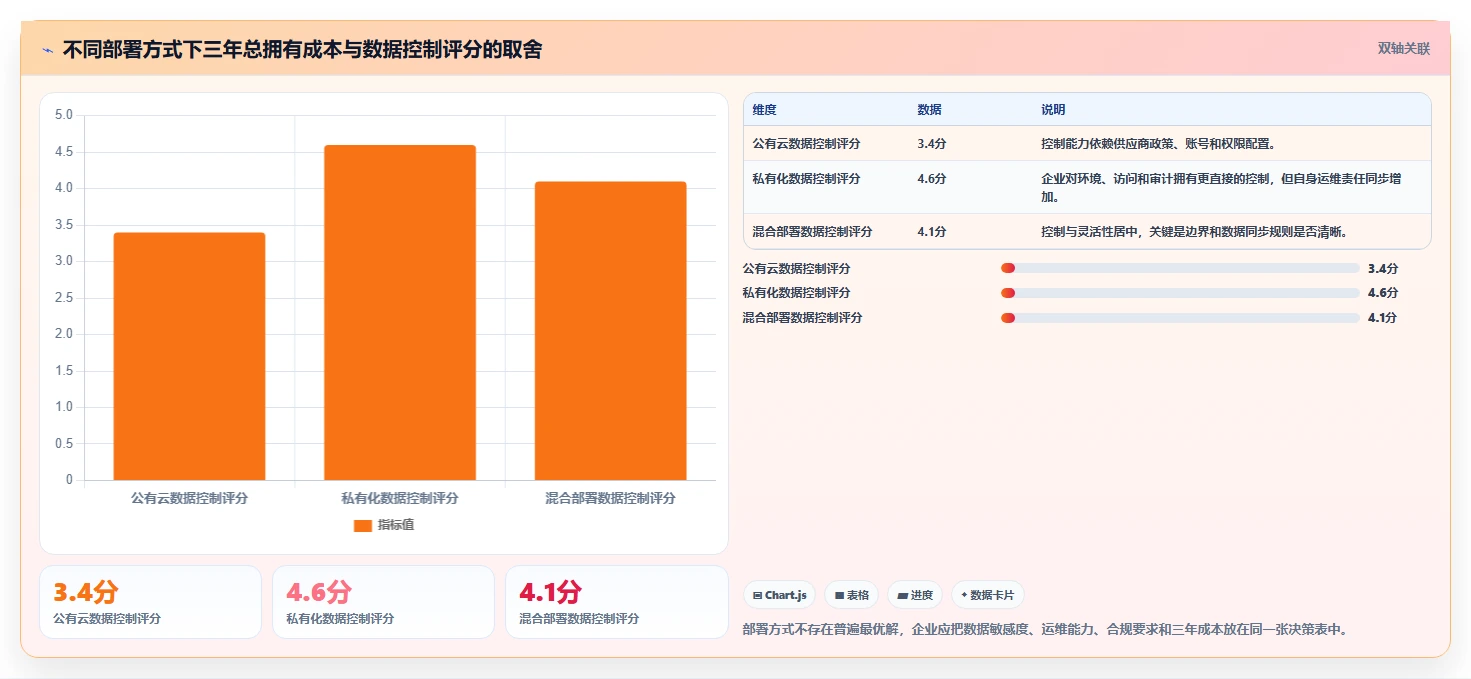This screenshot has width=1471, height=679.
Task: Select the 表格 chip
Action: (851, 595)
